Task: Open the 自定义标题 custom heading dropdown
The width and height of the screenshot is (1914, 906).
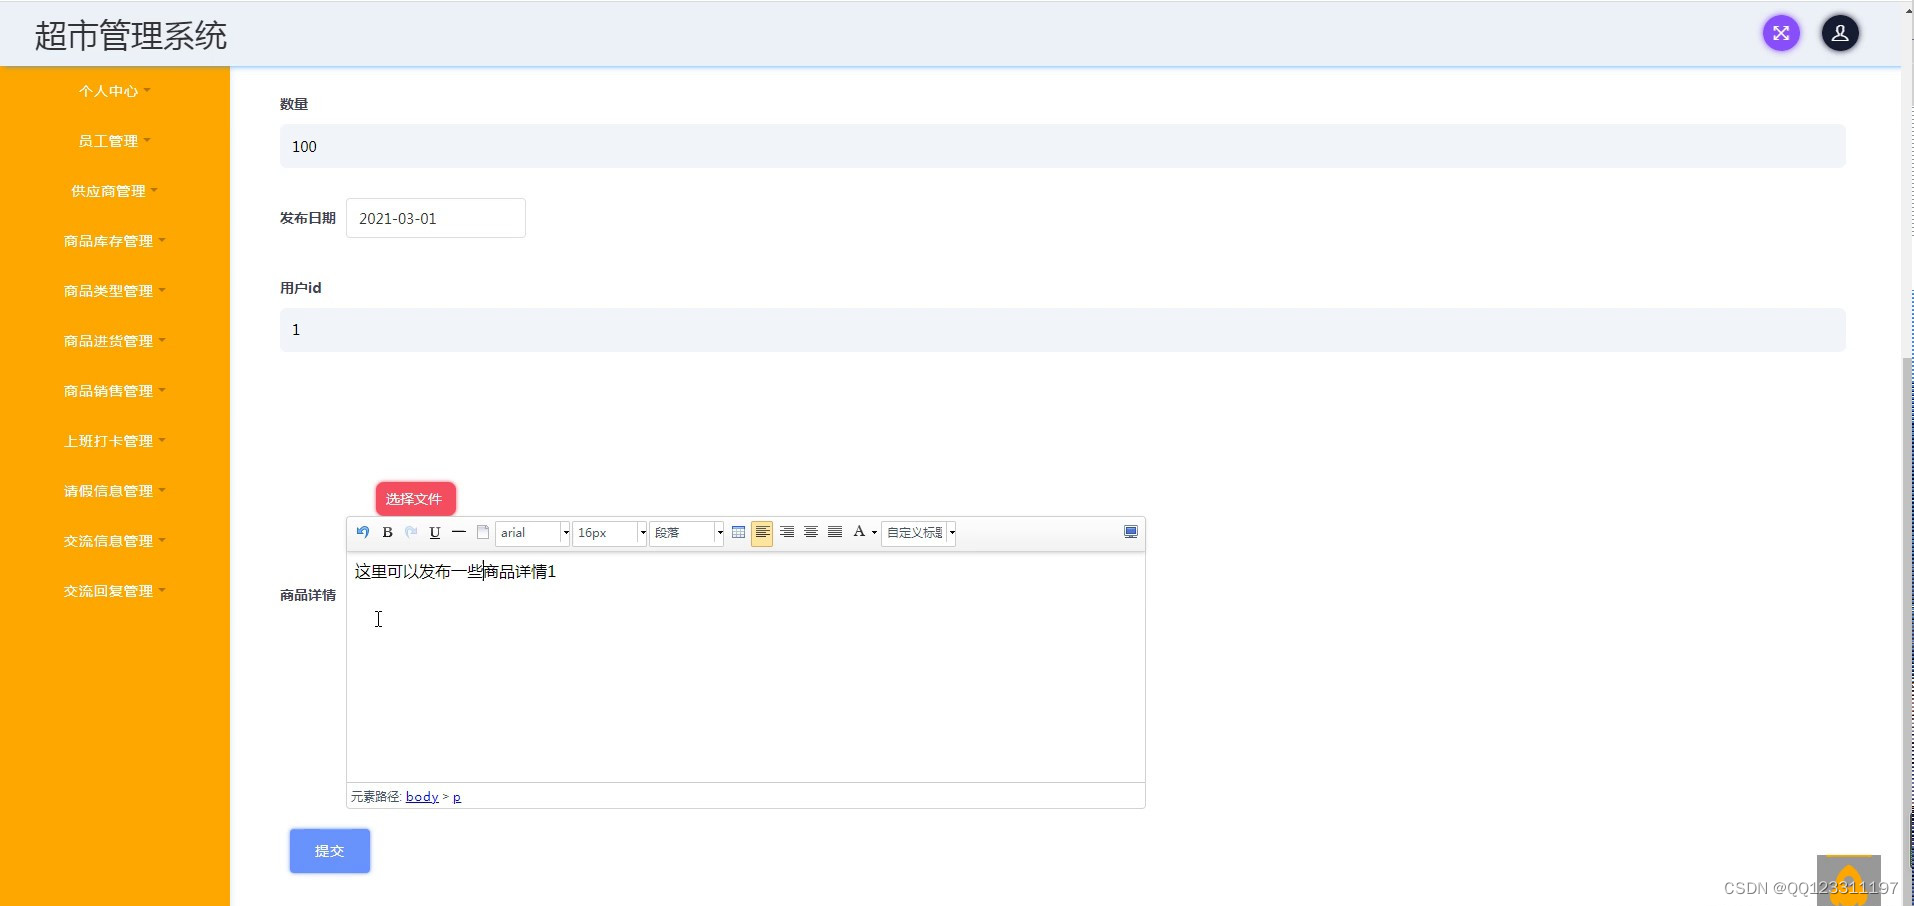Action: 920,533
